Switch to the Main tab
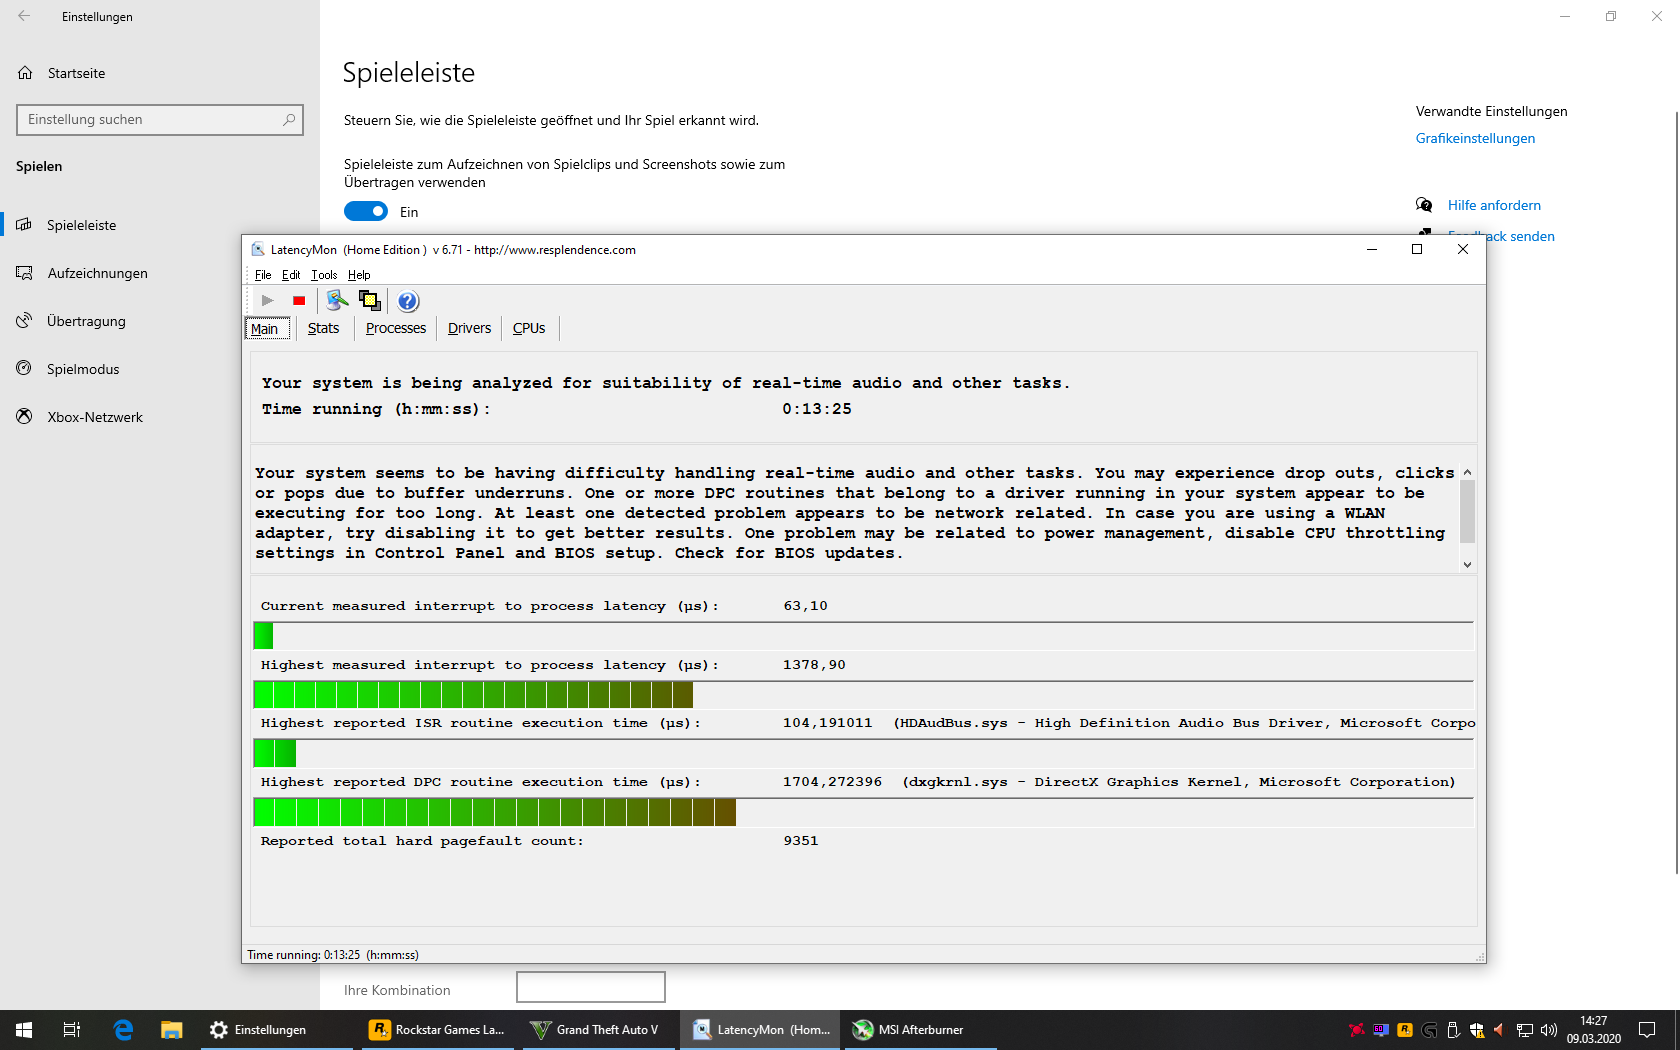Image resolution: width=1680 pixels, height=1050 pixels. click(267, 328)
